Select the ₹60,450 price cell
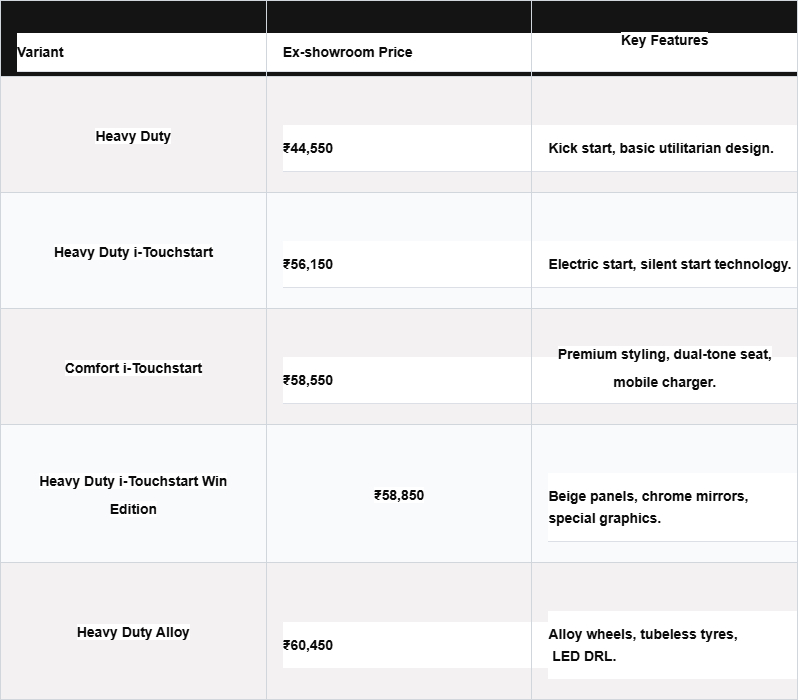 click(x=308, y=645)
